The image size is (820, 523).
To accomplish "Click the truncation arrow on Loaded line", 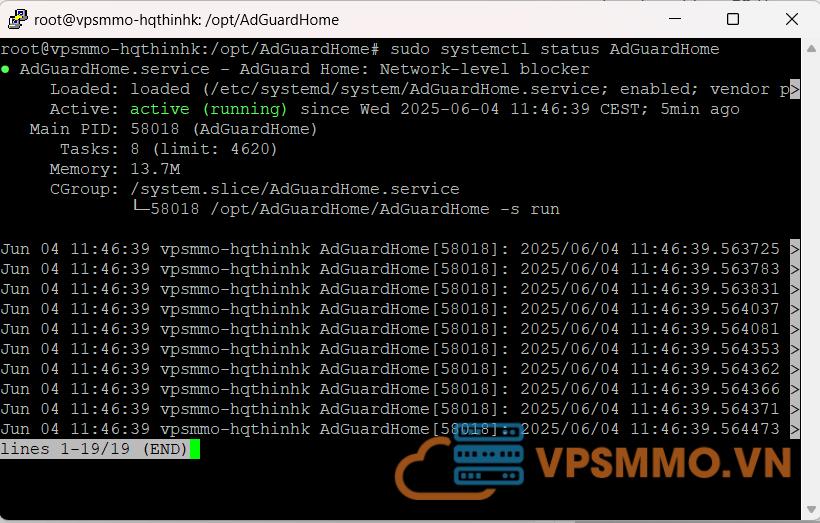I will (x=795, y=89).
